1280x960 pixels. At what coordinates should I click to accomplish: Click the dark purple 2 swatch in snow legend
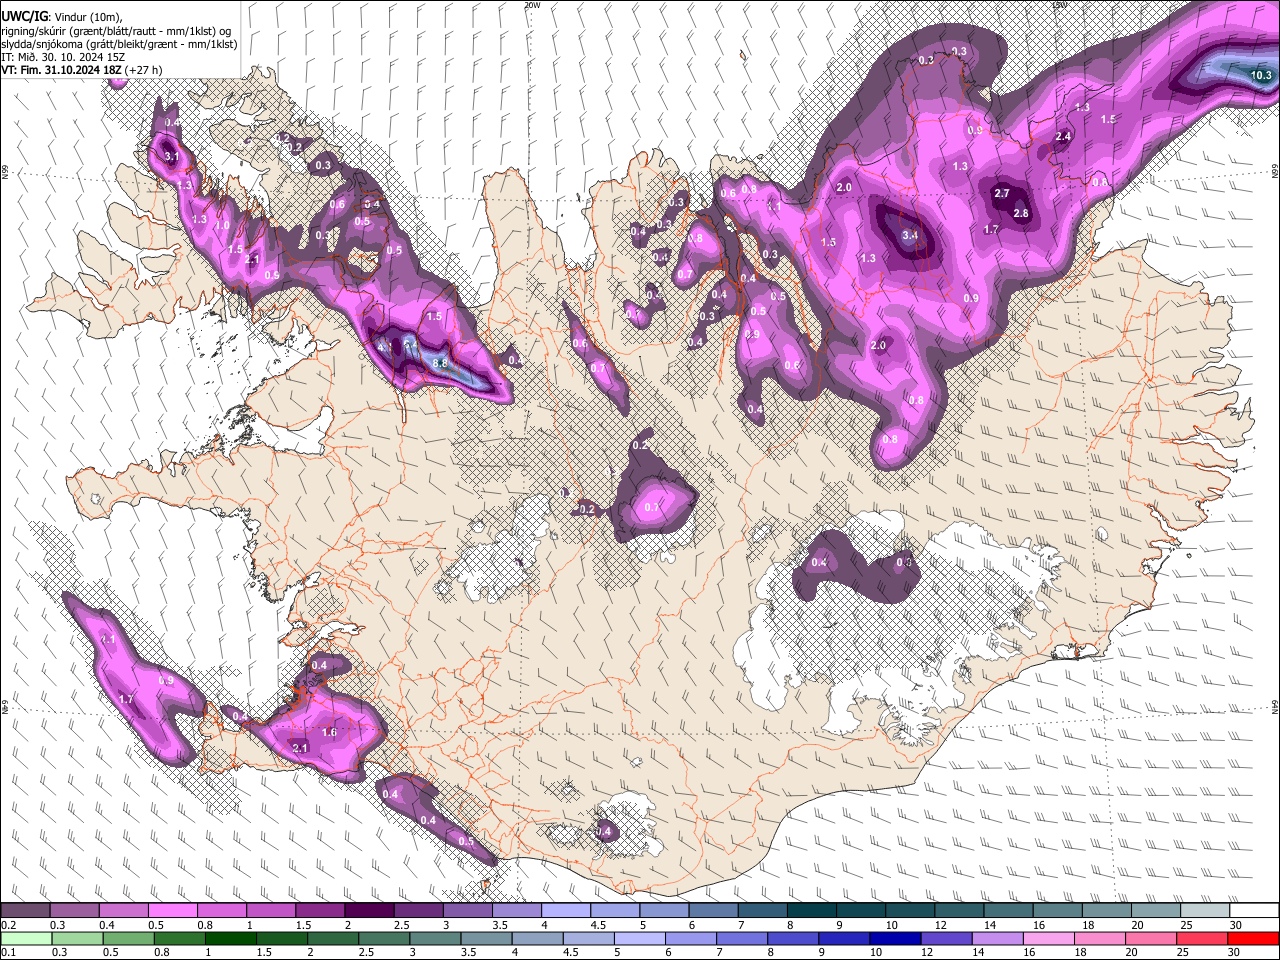[368, 910]
